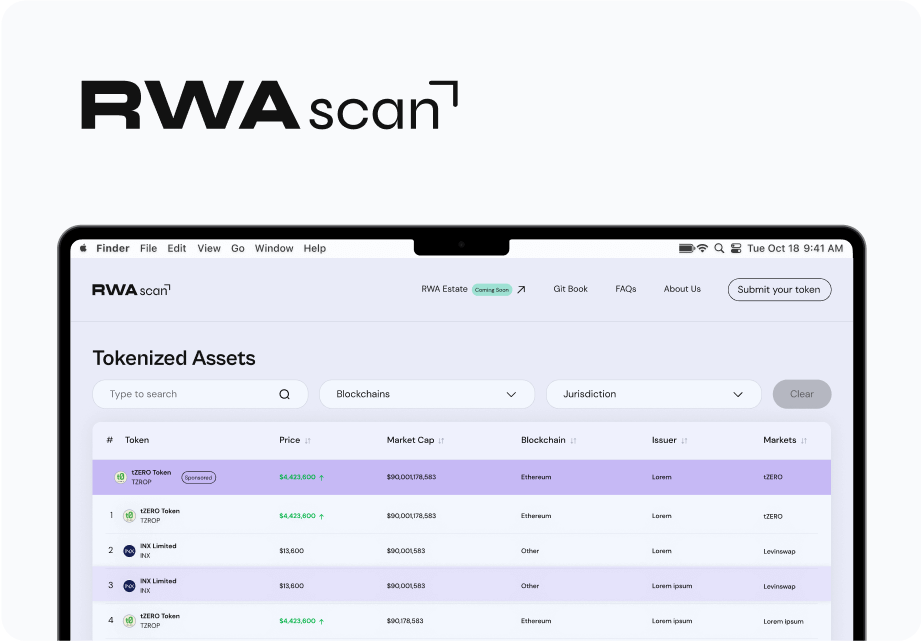This screenshot has width=921, height=641.
Task: Click market cap $90,001,583 in row 3
Action: click(x=406, y=586)
